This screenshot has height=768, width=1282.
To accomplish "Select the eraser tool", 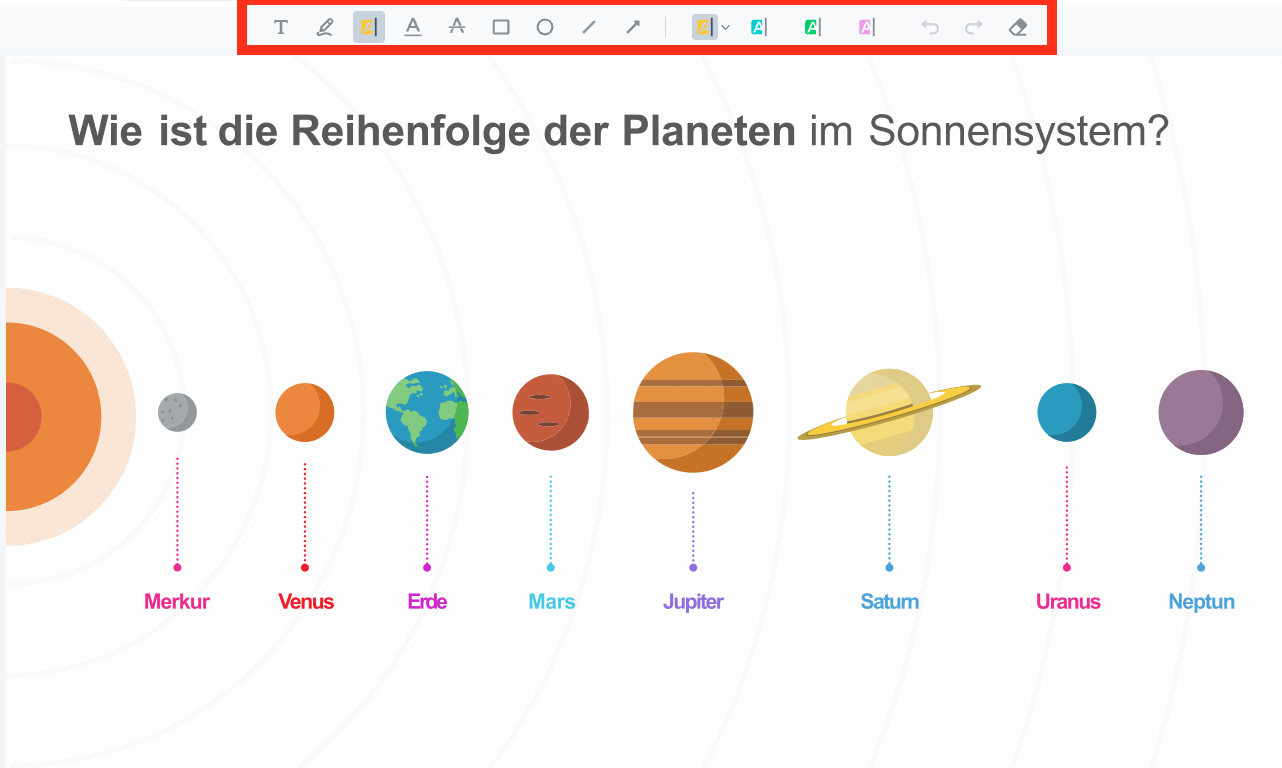I will point(1018,27).
